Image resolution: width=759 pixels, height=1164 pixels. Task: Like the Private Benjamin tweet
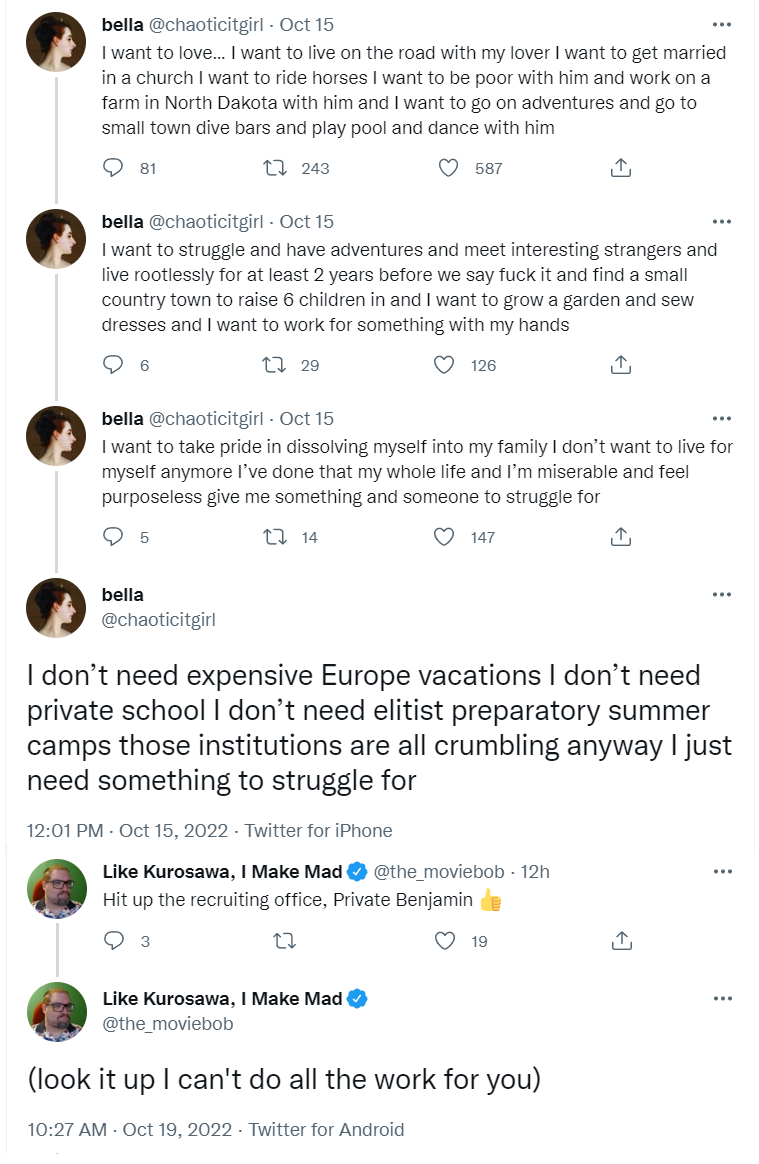(444, 940)
